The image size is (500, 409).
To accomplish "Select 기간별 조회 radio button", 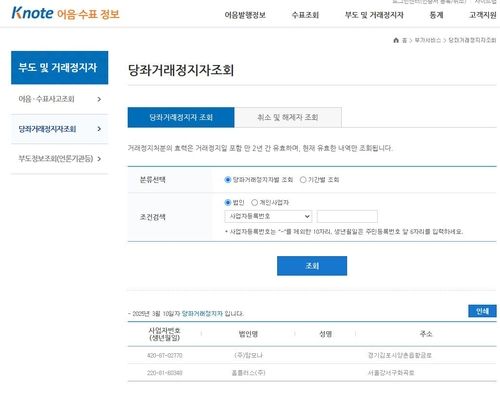I will point(303,180).
